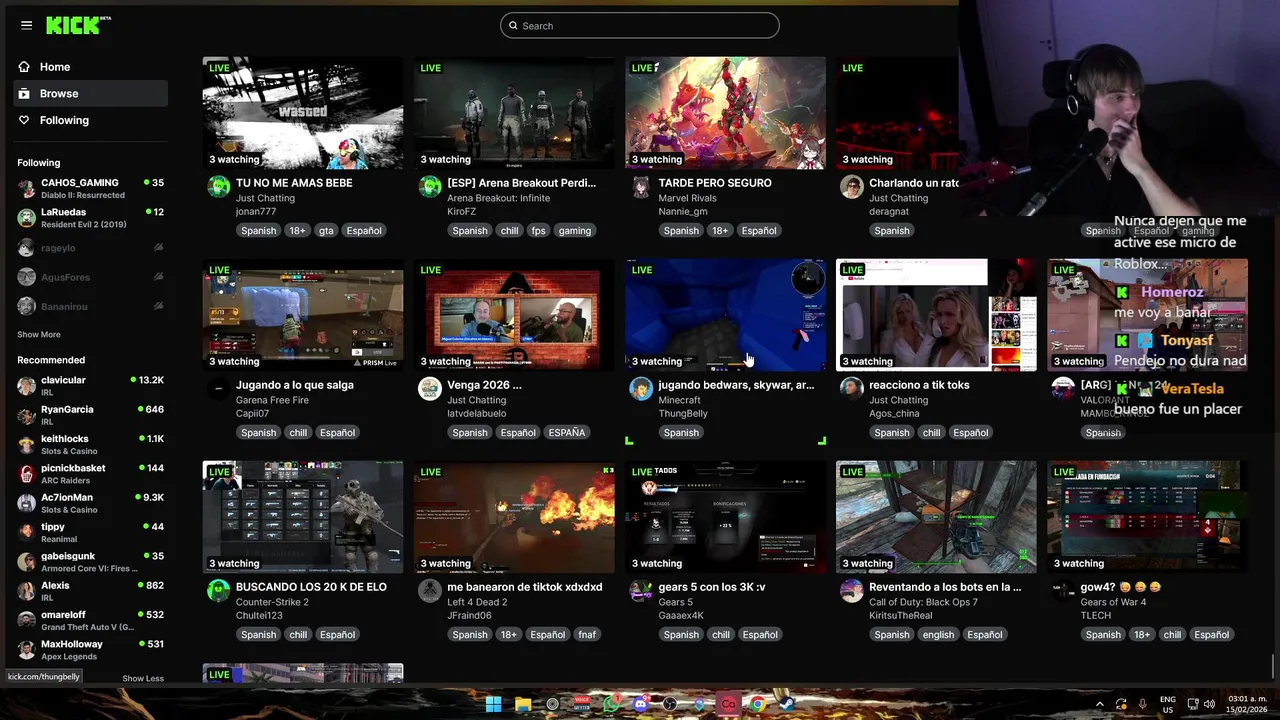Click Nannie_gm streamer avatar
Screen dimensions: 1280x720
pos(641,187)
